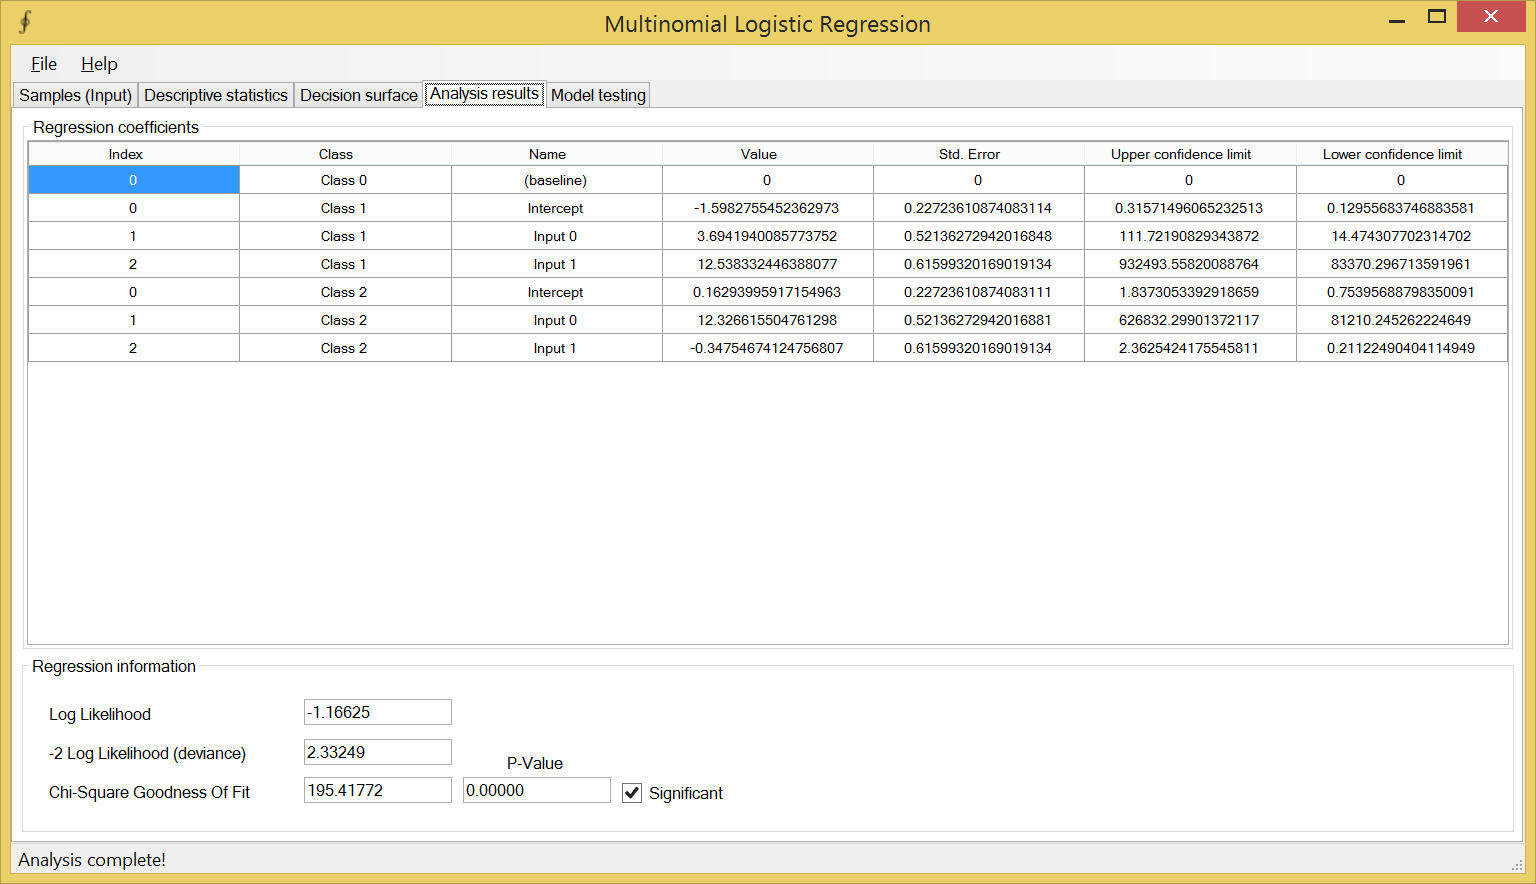Open the File menu
1536x884 pixels.
pyautogui.click(x=43, y=63)
